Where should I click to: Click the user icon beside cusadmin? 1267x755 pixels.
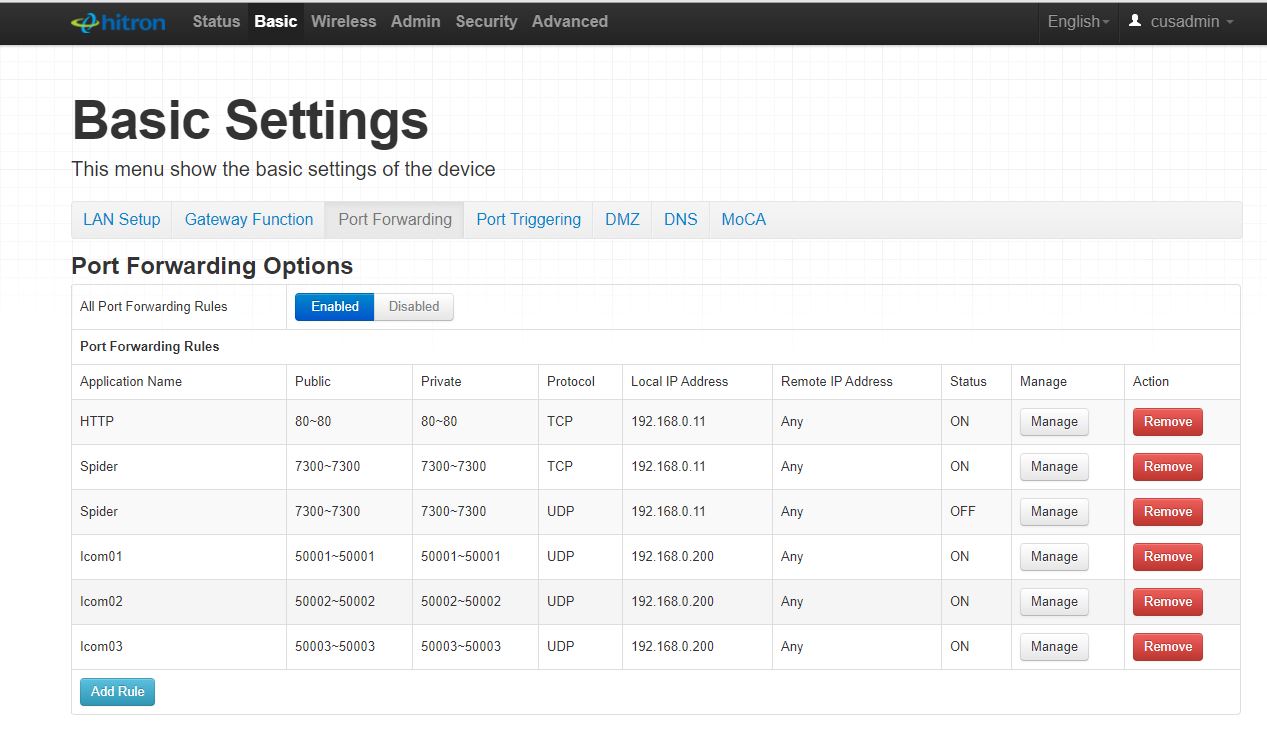click(x=1135, y=21)
